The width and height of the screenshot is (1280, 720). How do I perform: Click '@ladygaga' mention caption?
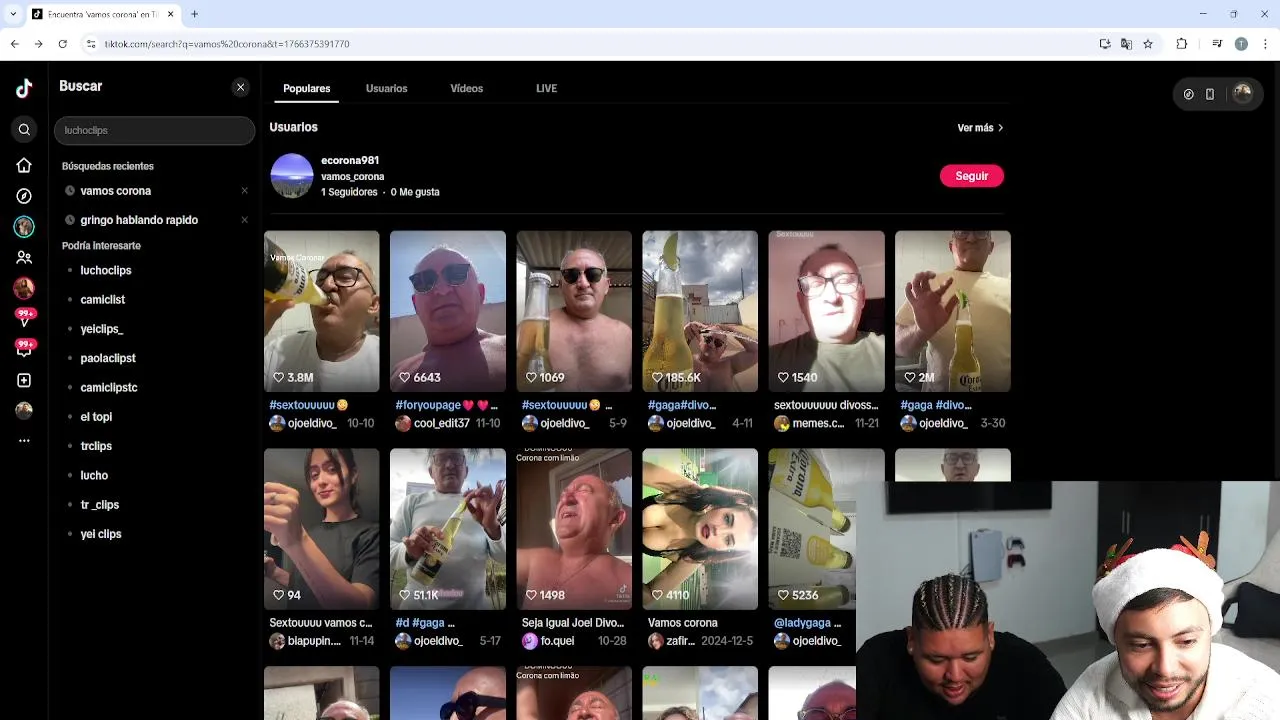click(x=803, y=623)
